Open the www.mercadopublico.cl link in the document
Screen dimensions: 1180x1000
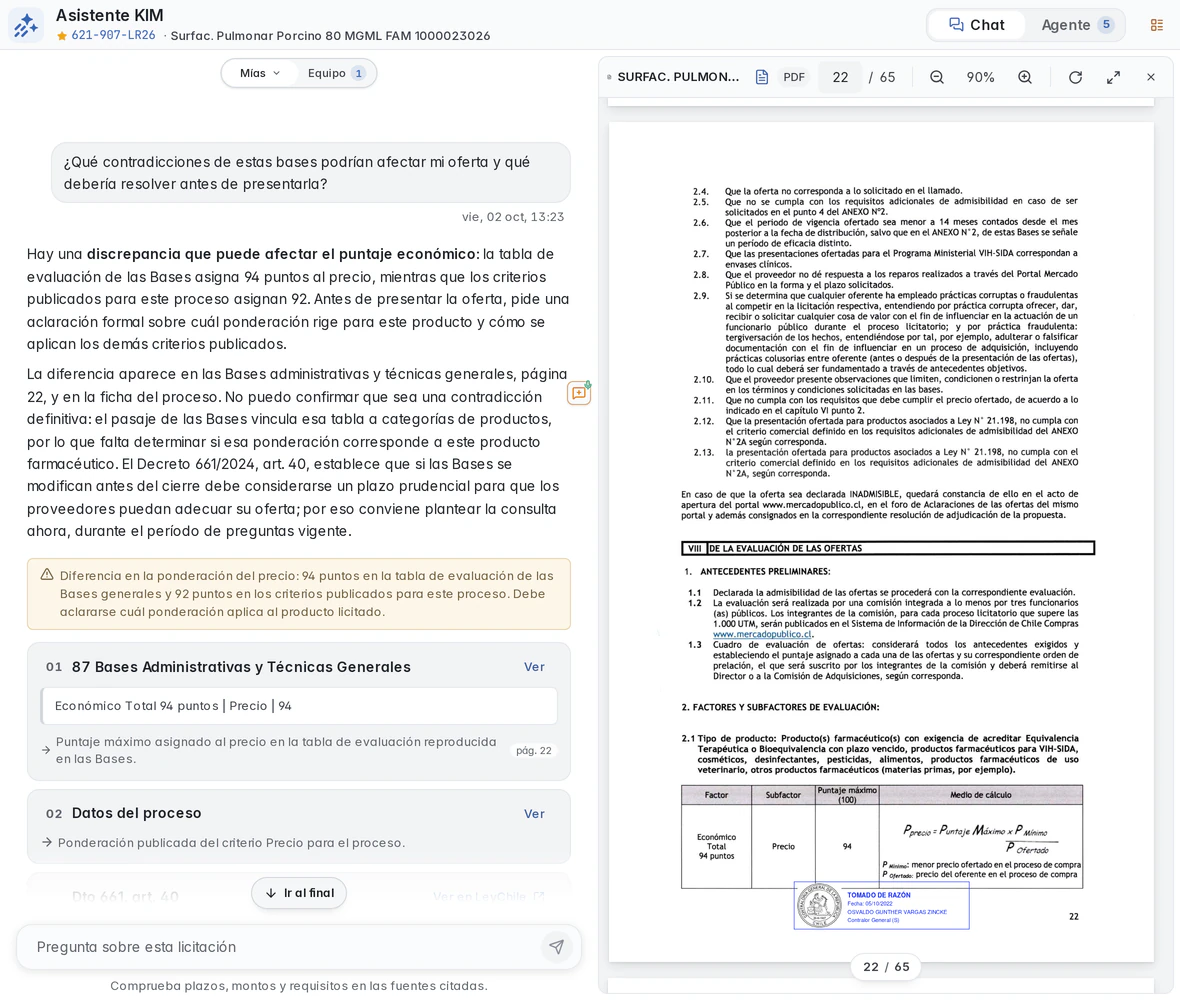(x=762, y=634)
